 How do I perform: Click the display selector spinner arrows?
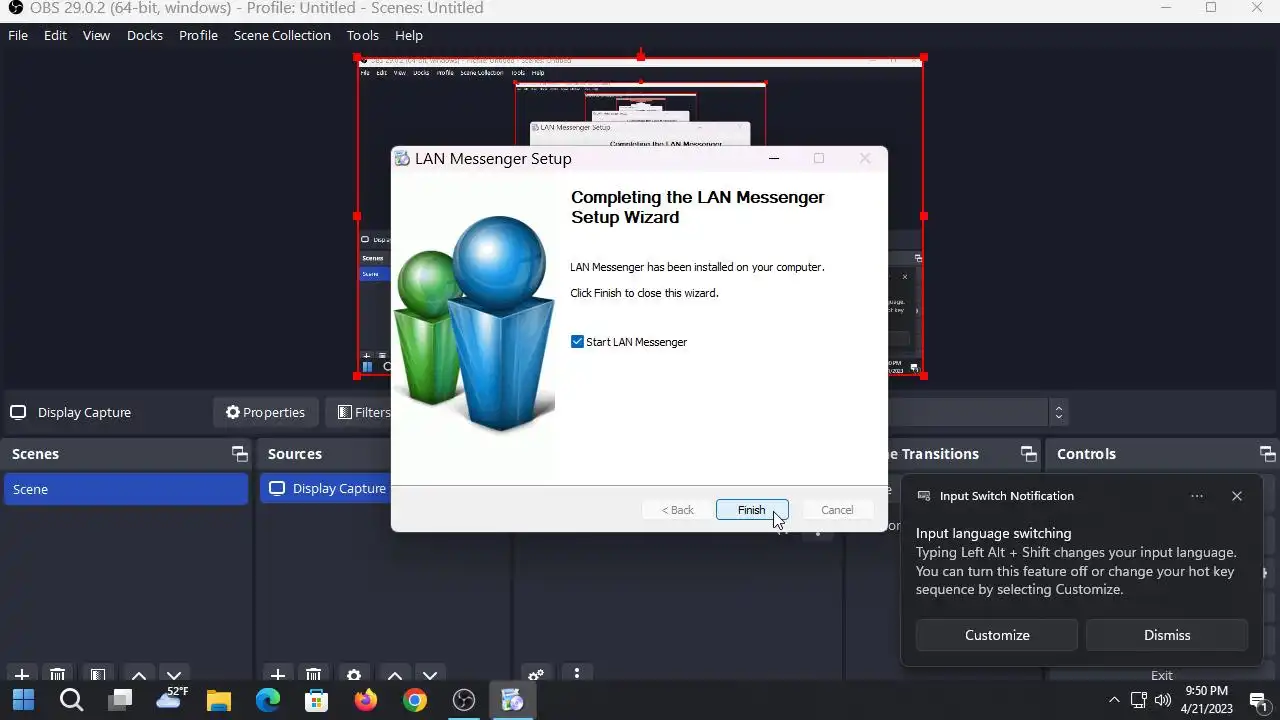coord(1058,412)
